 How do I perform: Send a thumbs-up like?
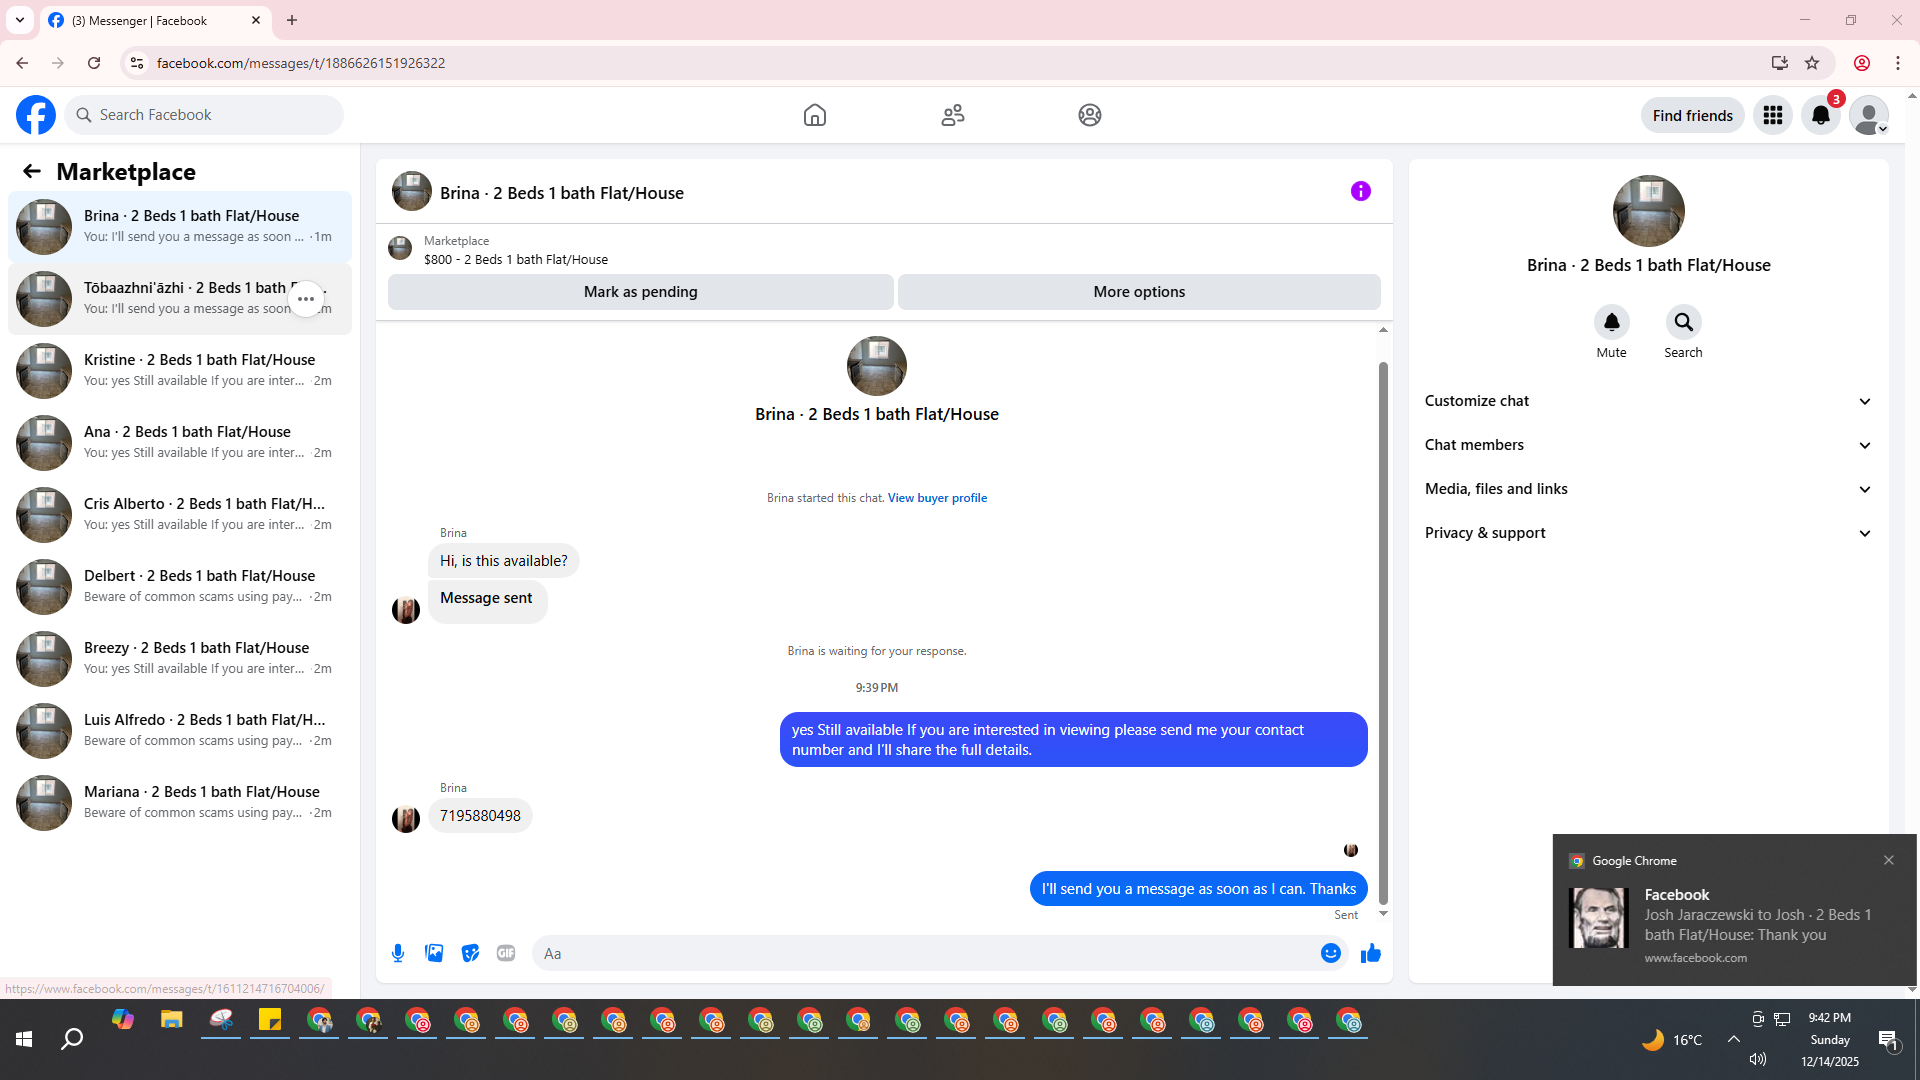[x=1370, y=953]
